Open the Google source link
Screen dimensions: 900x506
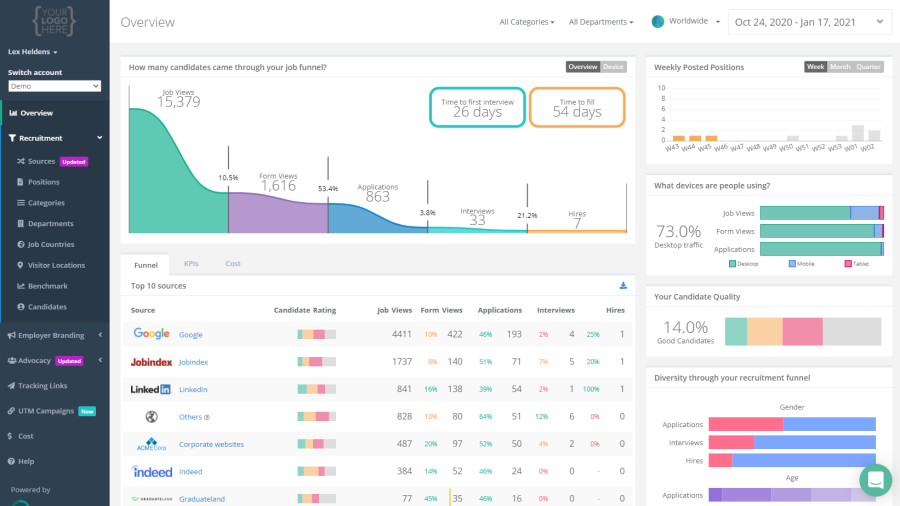coord(191,334)
